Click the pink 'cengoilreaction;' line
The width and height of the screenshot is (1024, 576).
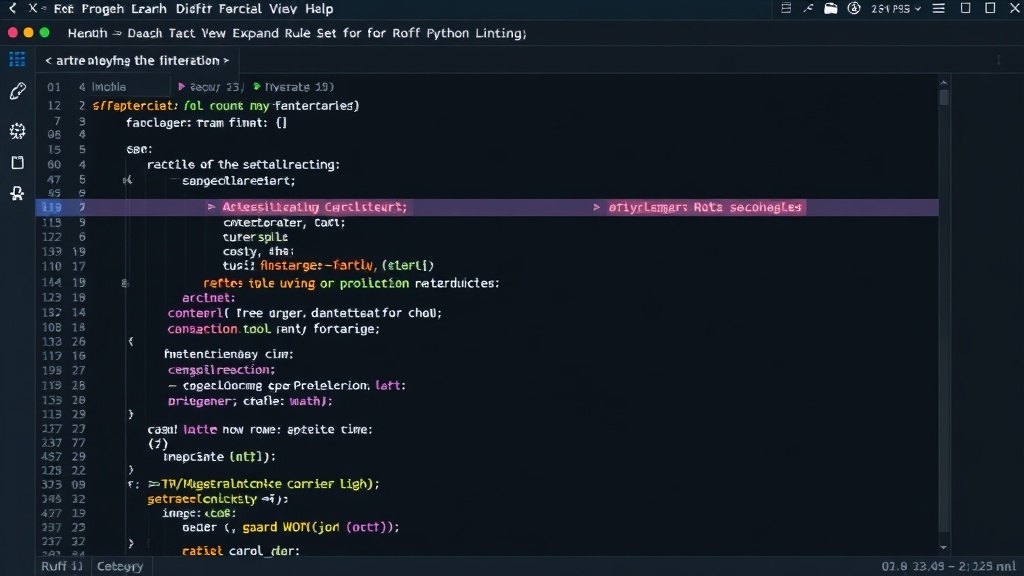(221, 370)
